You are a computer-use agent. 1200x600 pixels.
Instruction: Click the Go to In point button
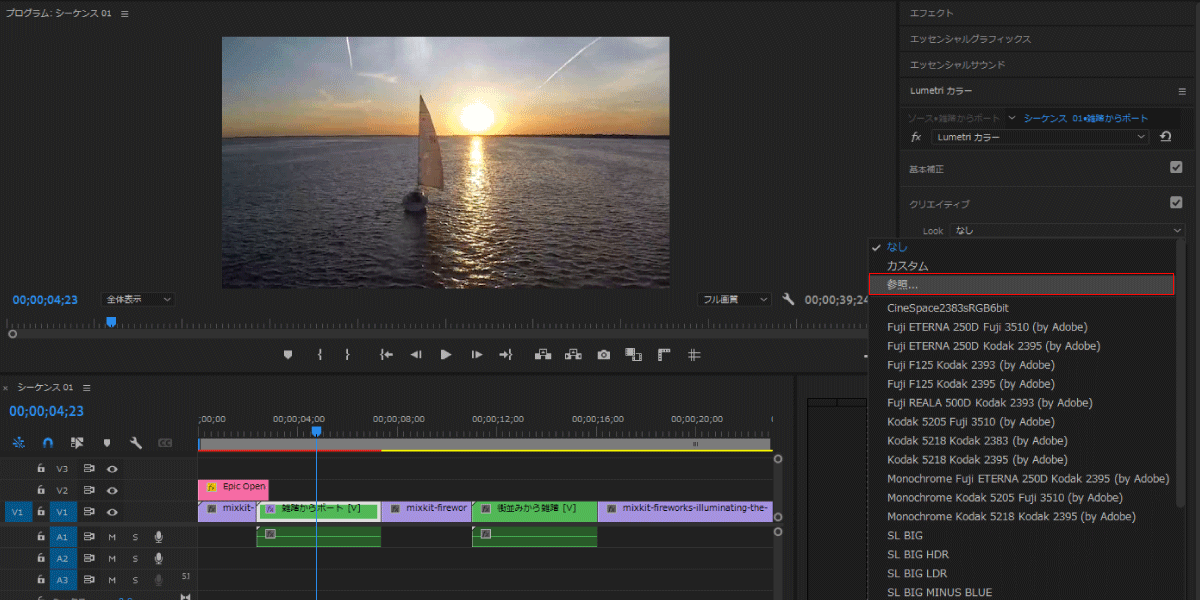point(386,354)
